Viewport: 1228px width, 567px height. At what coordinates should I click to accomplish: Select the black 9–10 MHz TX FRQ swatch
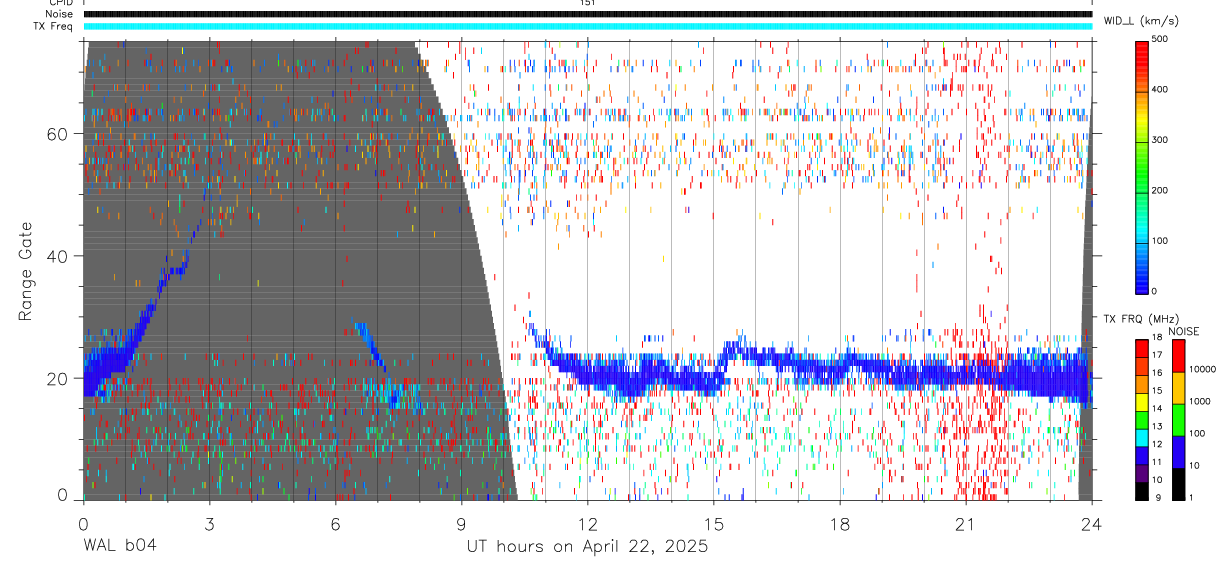click(x=1141, y=490)
